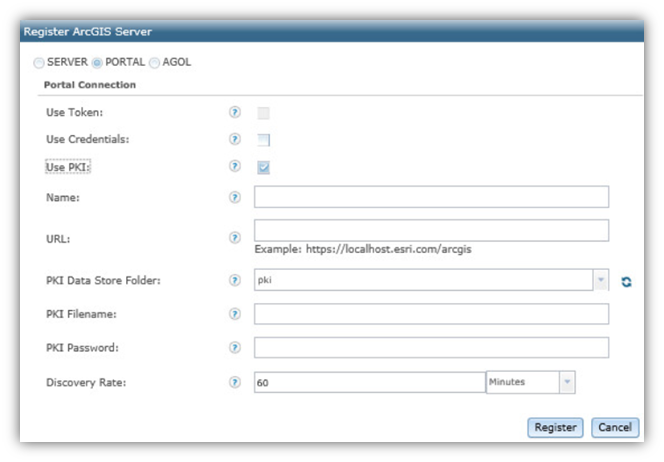Viewport: 664px width, 462px height.
Task: Cancel the Register ArcGIS Server dialog
Action: [614, 427]
